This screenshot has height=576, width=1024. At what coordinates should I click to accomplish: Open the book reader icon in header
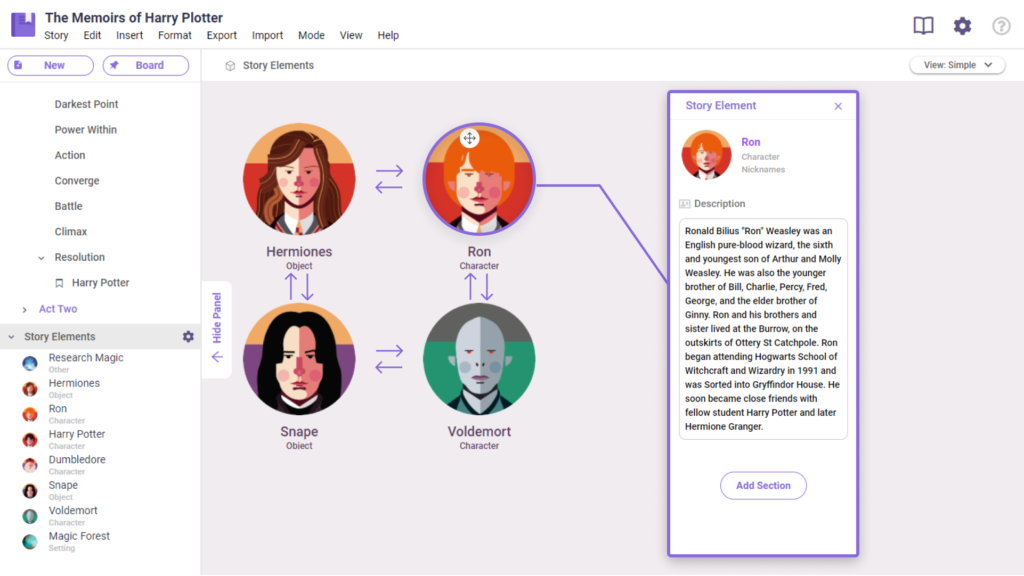tap(923, 26)
